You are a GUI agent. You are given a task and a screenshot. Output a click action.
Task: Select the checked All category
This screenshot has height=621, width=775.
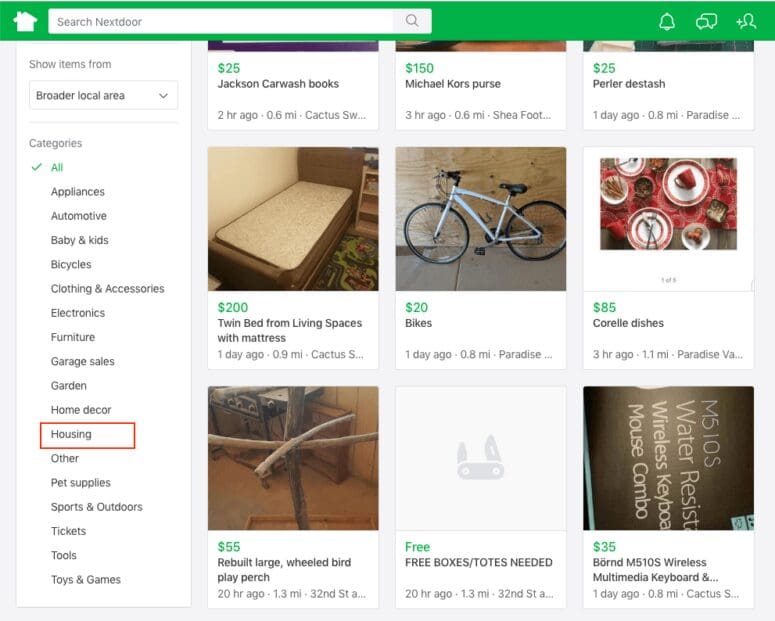point(57,168)
